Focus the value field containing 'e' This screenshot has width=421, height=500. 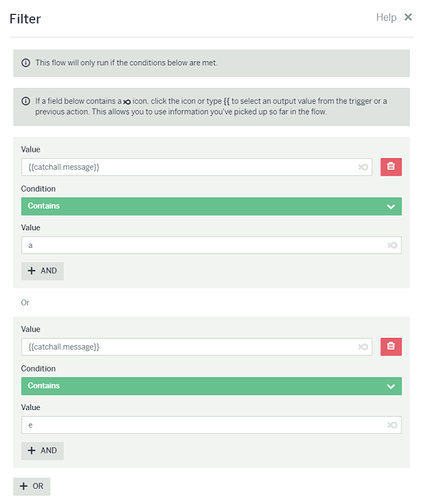tap(211, 425)
